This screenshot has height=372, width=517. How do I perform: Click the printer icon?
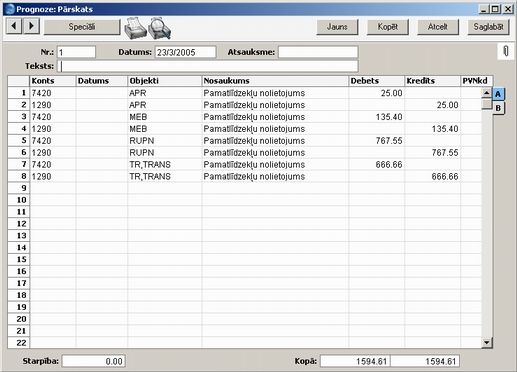pyautogui.click(x=135, y=28)
